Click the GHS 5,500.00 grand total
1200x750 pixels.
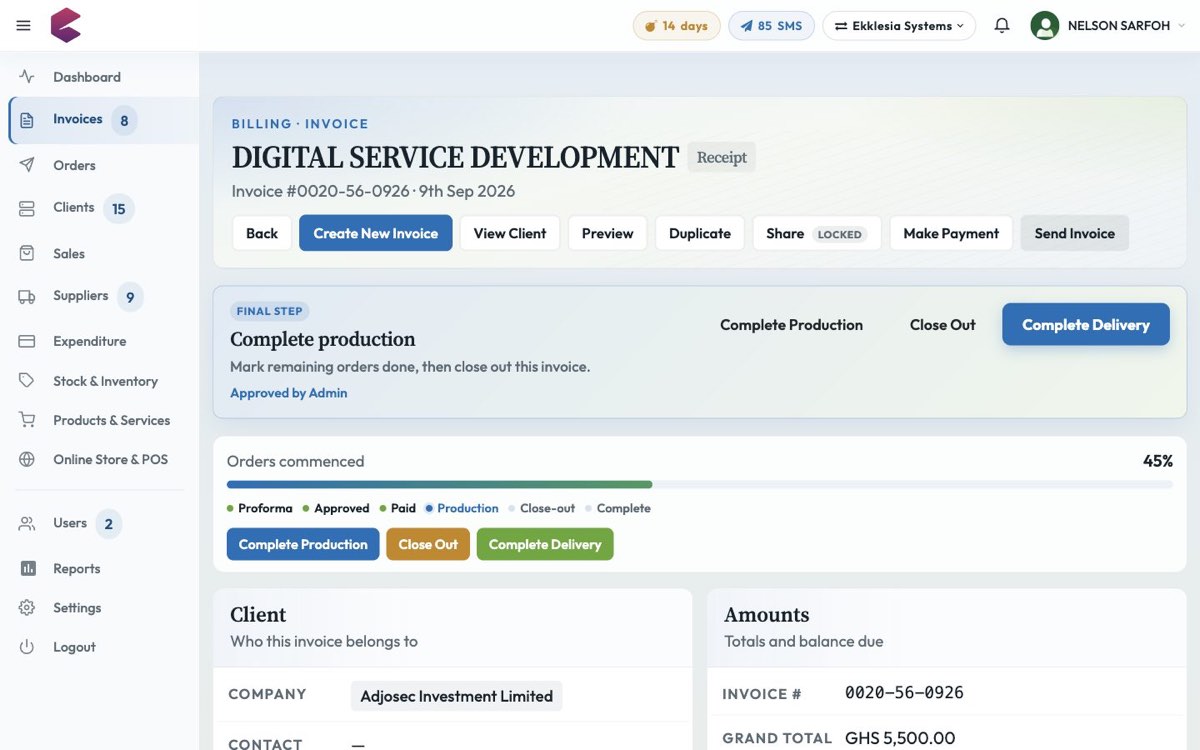pyautogui.click(x=900, y=738)
